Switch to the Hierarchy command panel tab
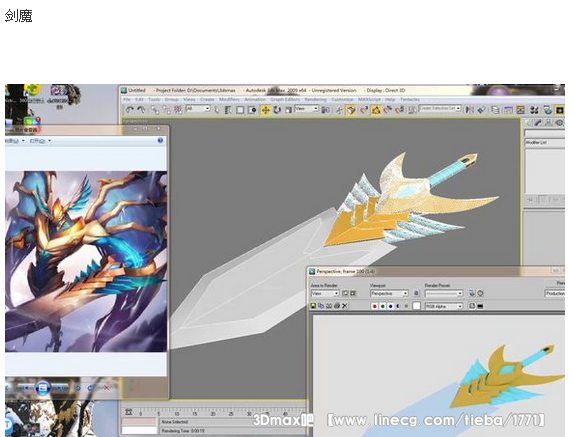 pyautogui.click(x=548, y=123)
